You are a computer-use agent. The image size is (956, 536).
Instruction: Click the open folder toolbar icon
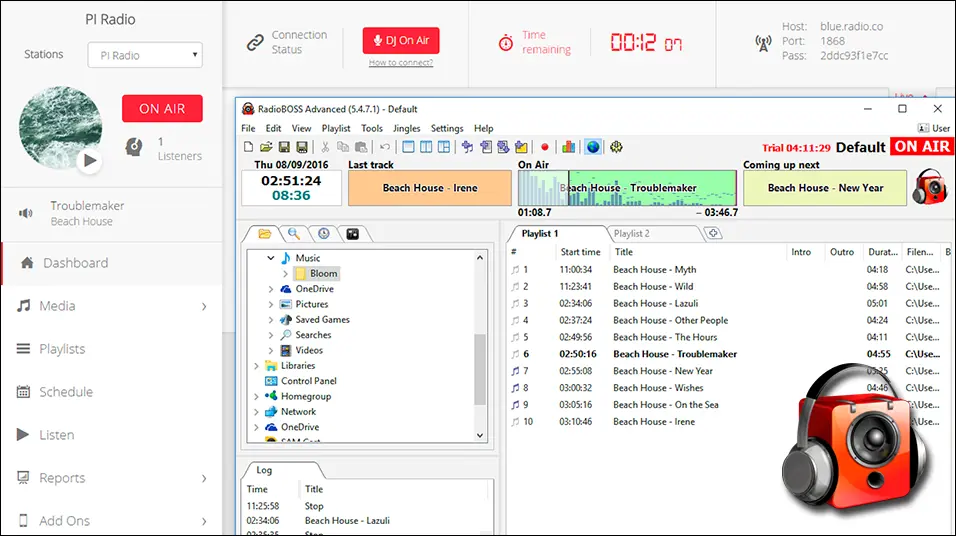coord(266,147)
